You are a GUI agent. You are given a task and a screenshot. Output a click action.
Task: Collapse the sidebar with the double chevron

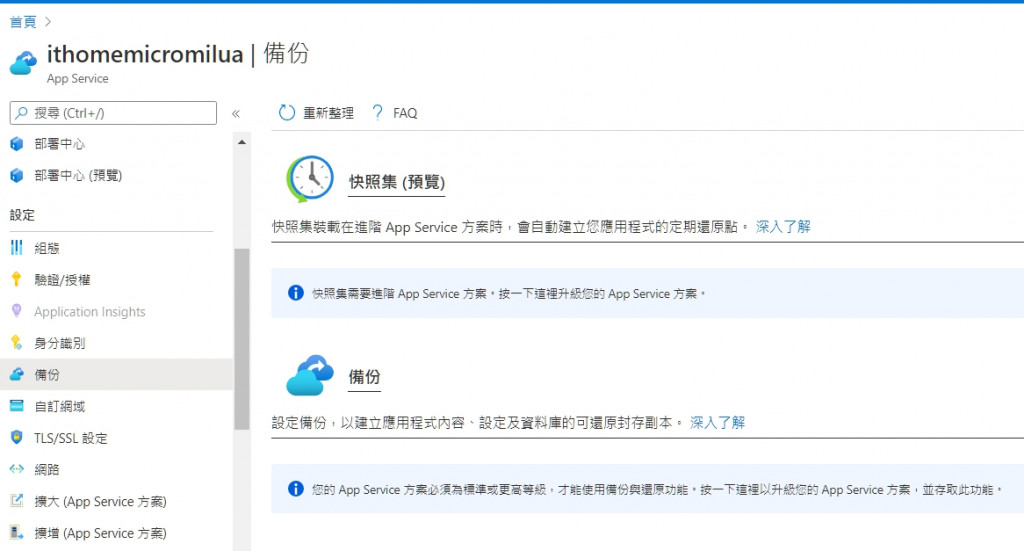tap(236, 114)
